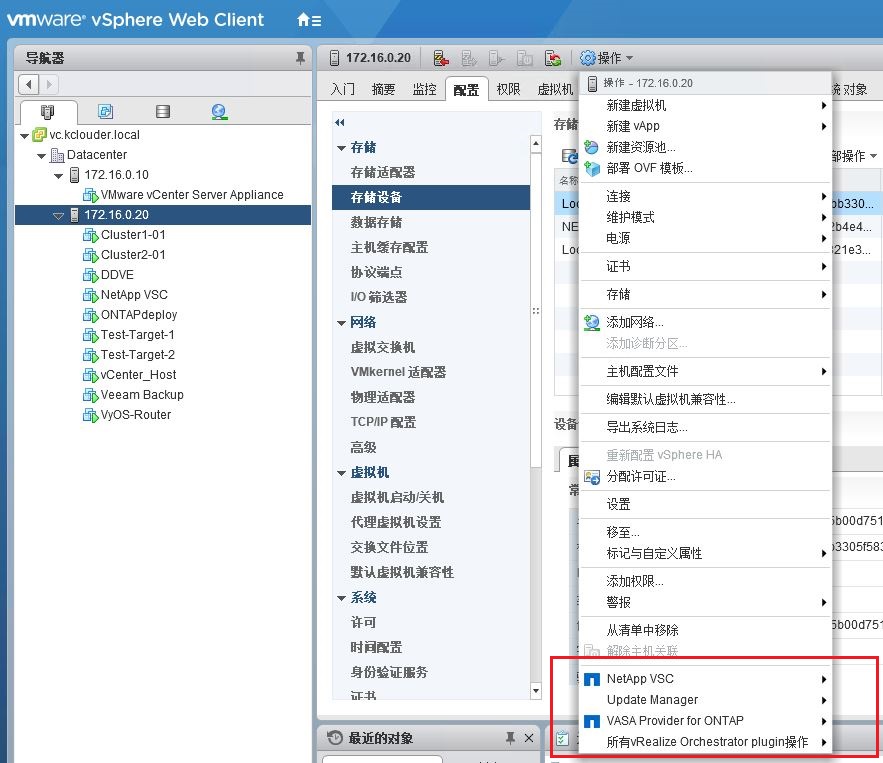Viewport: 883px width, 763px height.
Task: Open Networking navigator tab
Action: pos(219,111)
